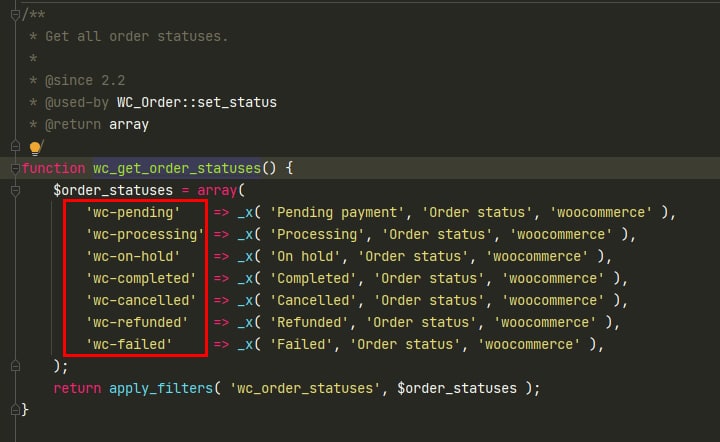
Task: Click the 'wc-pending' array key
Action: (x=133, y=212)
